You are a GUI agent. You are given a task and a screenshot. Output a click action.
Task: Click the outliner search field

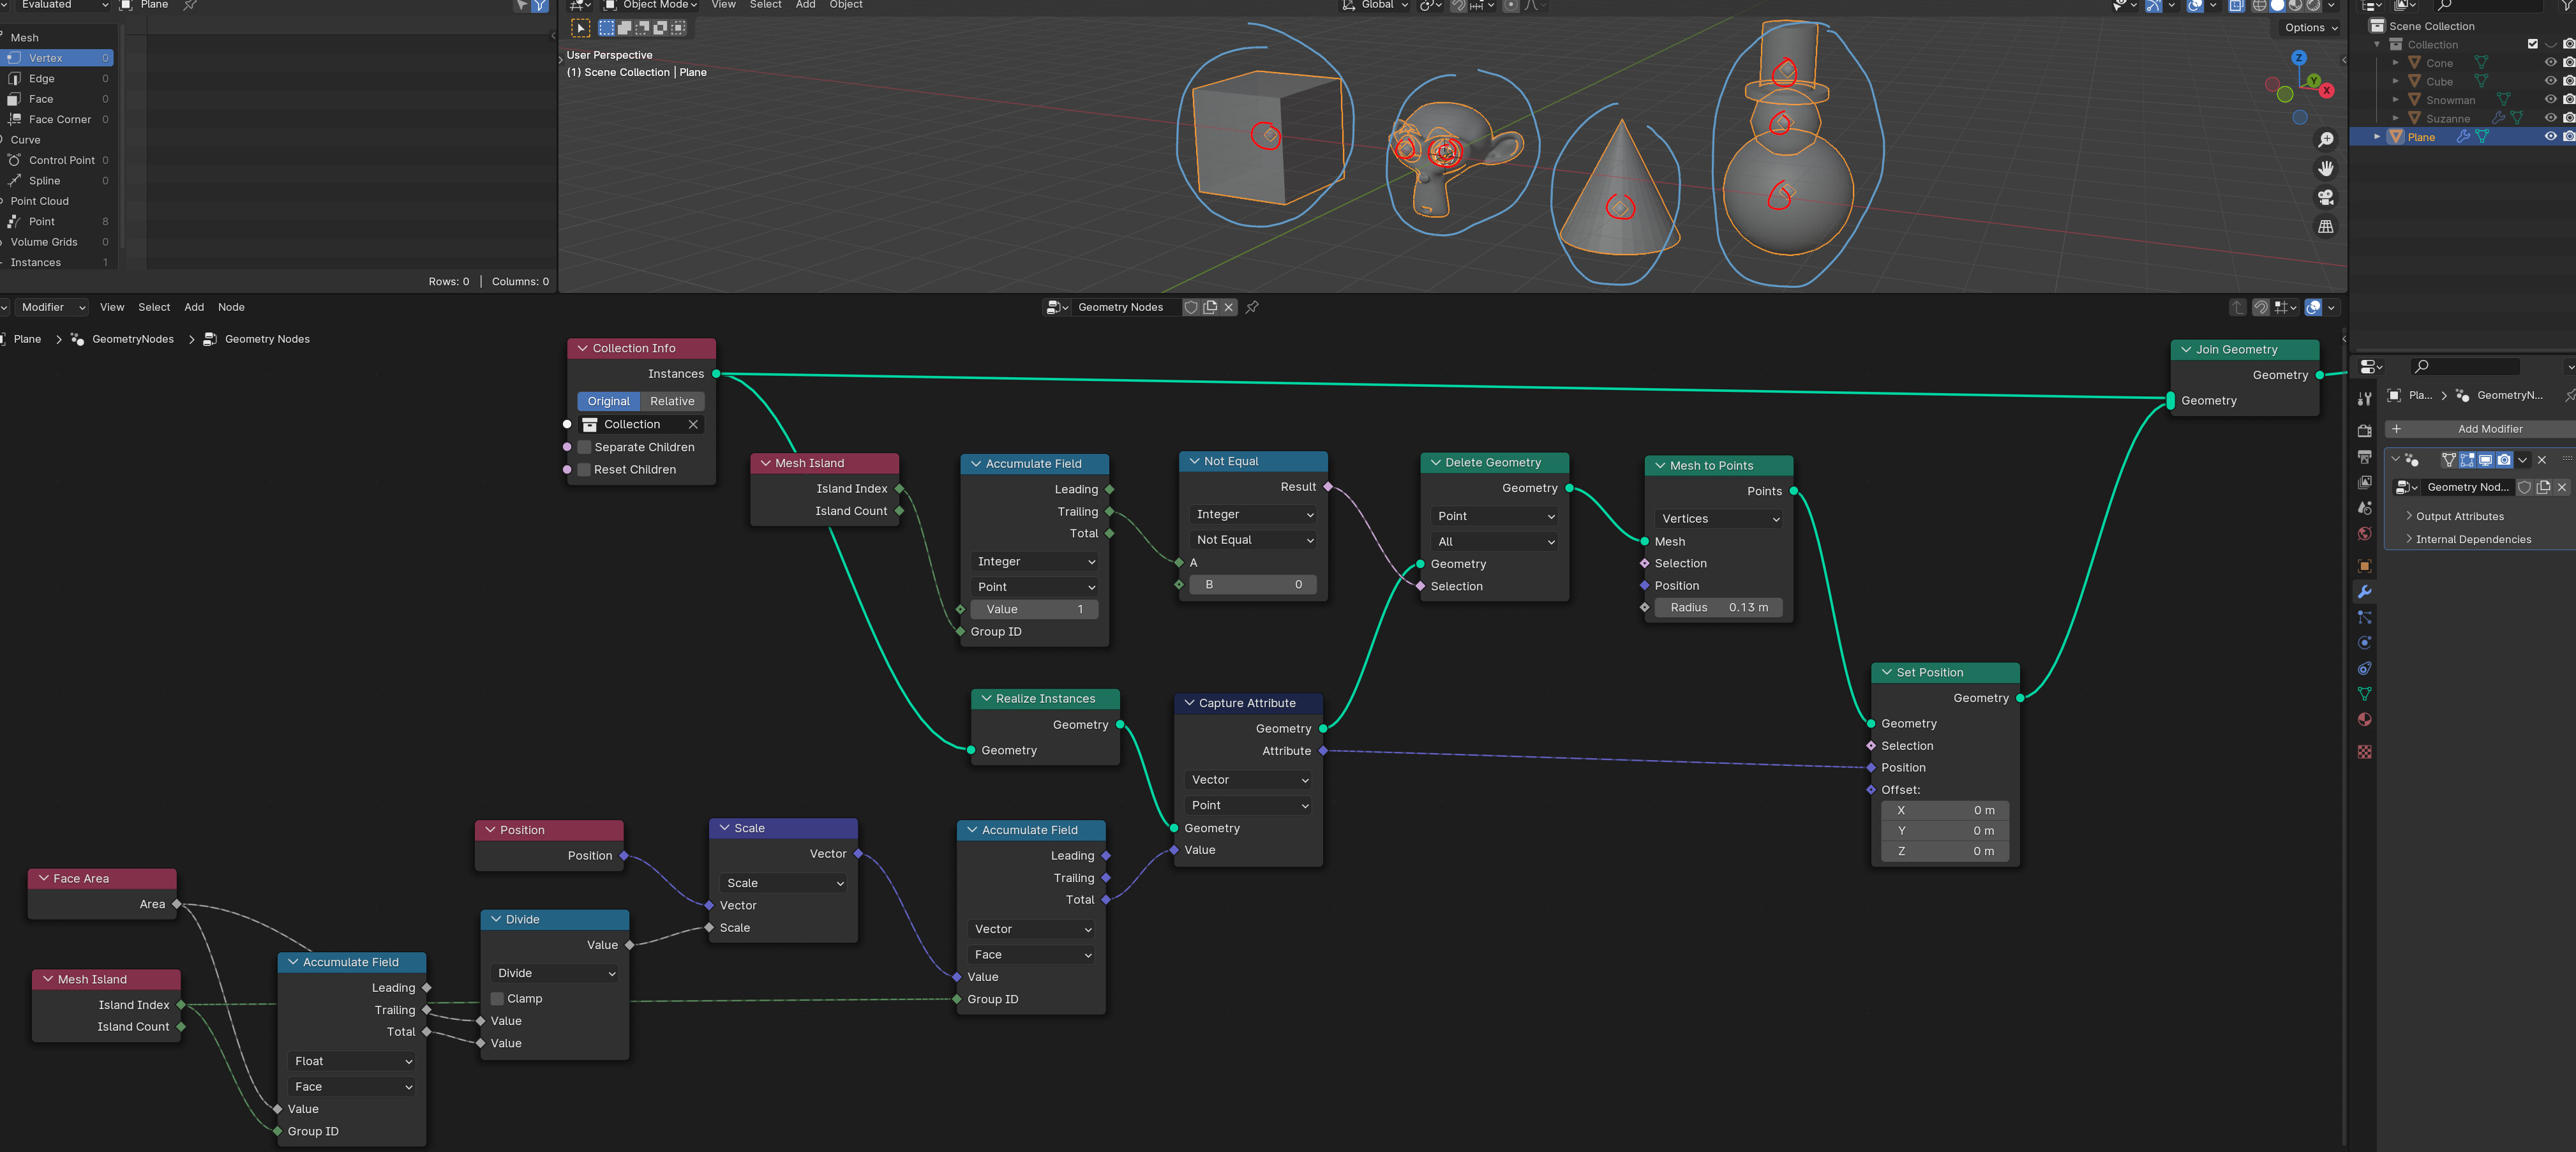pyautogui.click(x=2470, y=366)
